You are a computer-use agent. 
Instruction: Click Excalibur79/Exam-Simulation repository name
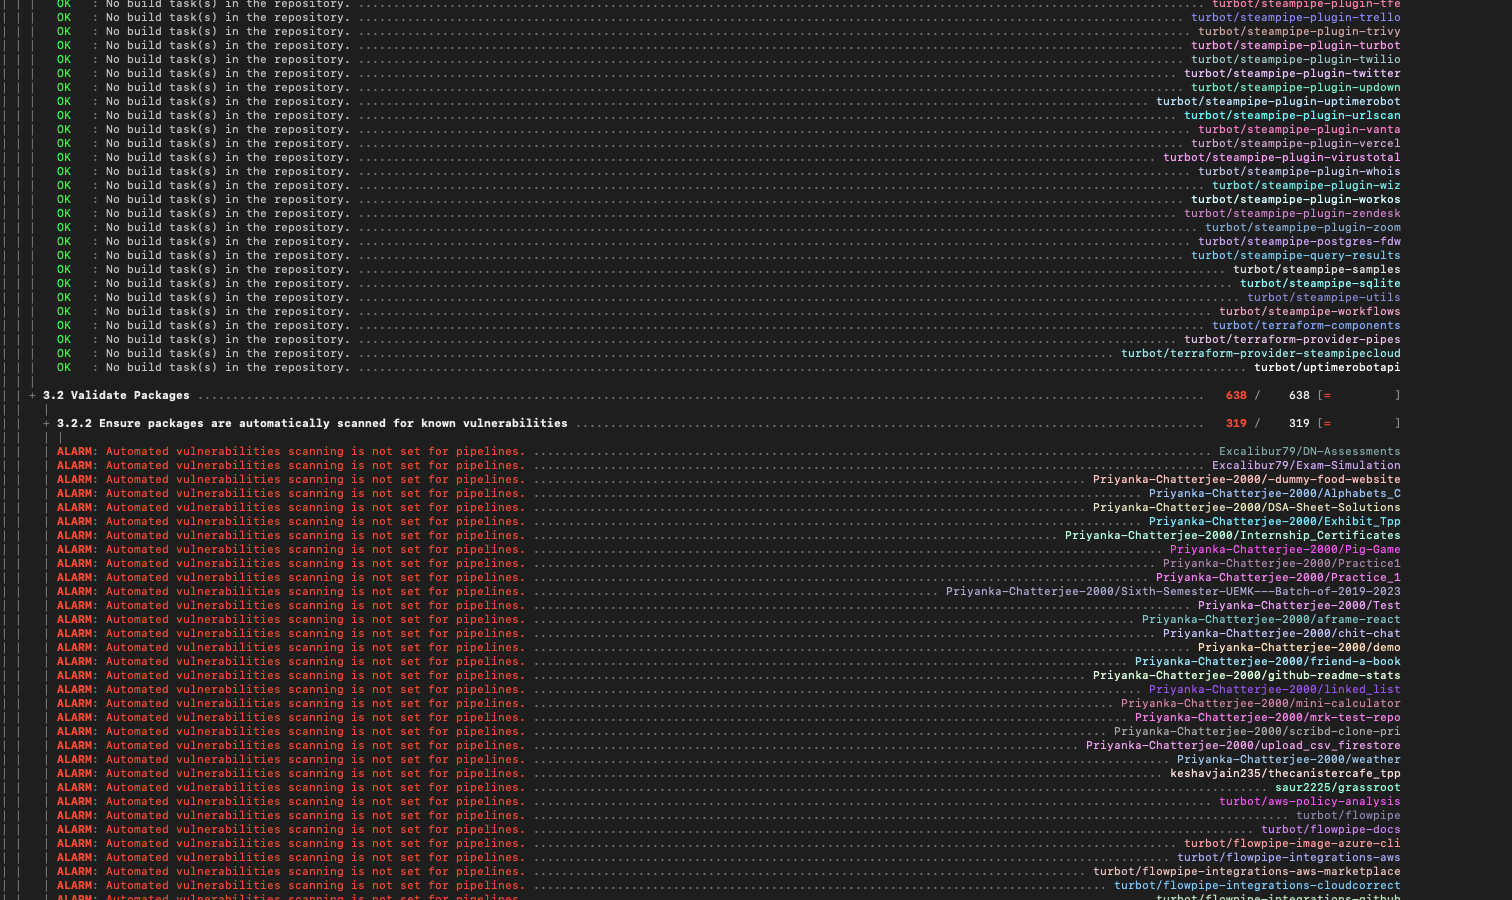pyautogui.click(x=1306, y=466)
